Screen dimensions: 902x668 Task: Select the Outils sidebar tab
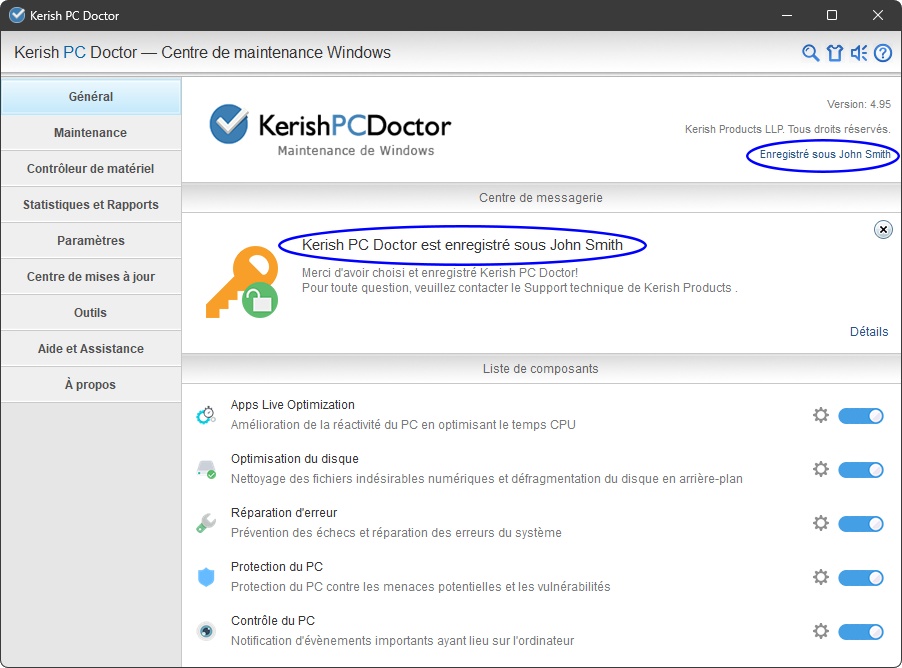(x=90, y=313)
